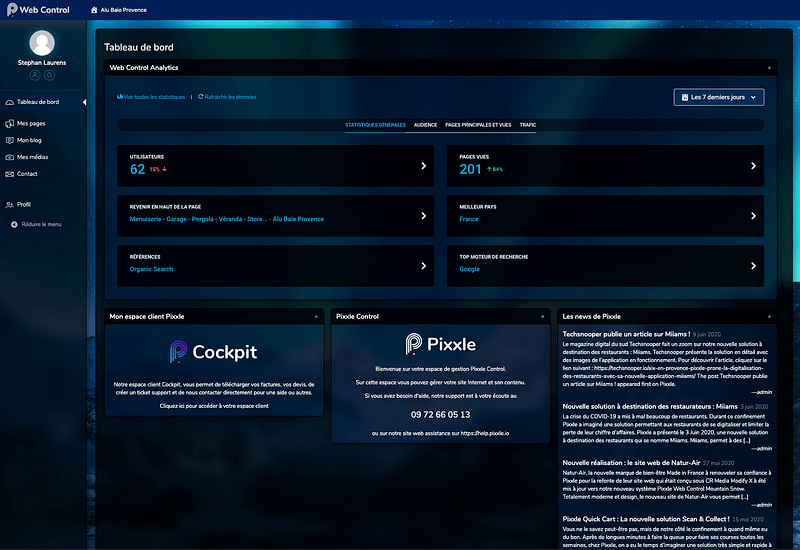Click the user profile icon under Stephan Laurens
Viewport: 800px width, 550px height.
click(35, 75)
